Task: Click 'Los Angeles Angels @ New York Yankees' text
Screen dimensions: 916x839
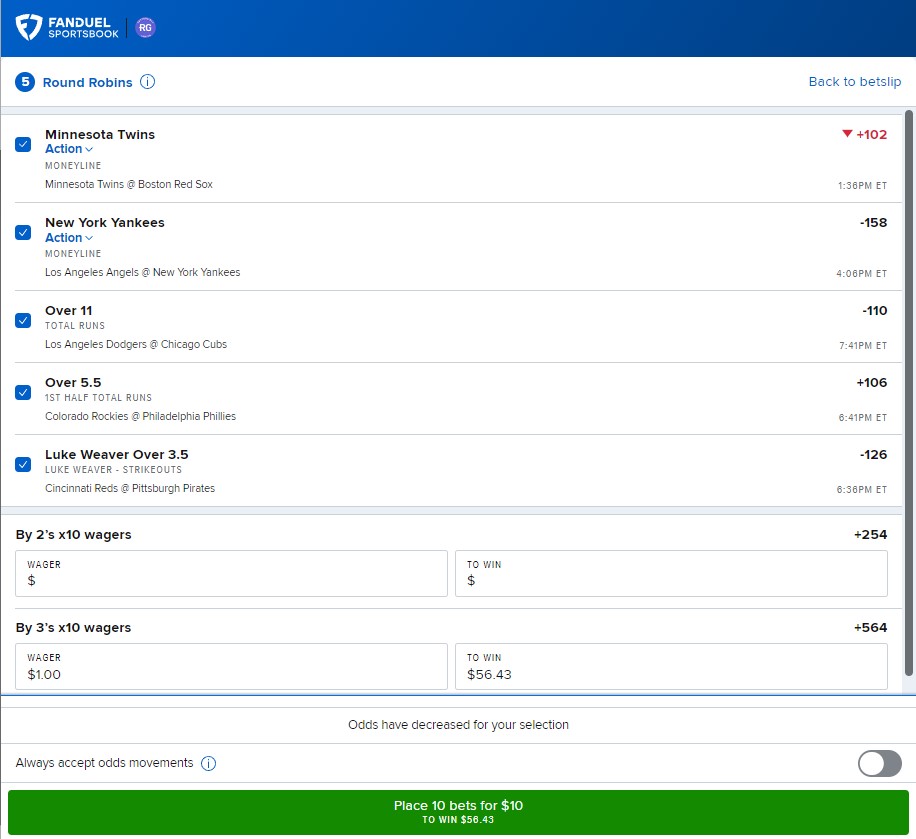Action: point(143,272)
